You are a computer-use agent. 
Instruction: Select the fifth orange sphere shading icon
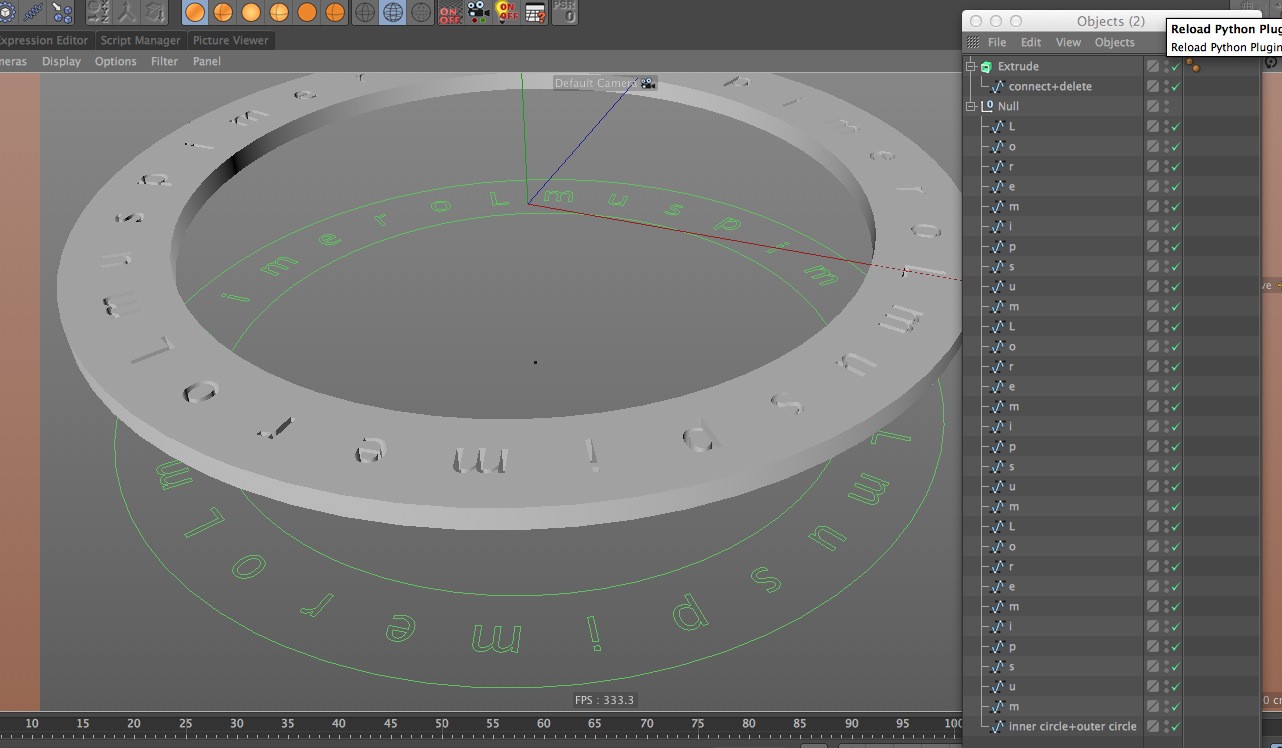[307, 12]
